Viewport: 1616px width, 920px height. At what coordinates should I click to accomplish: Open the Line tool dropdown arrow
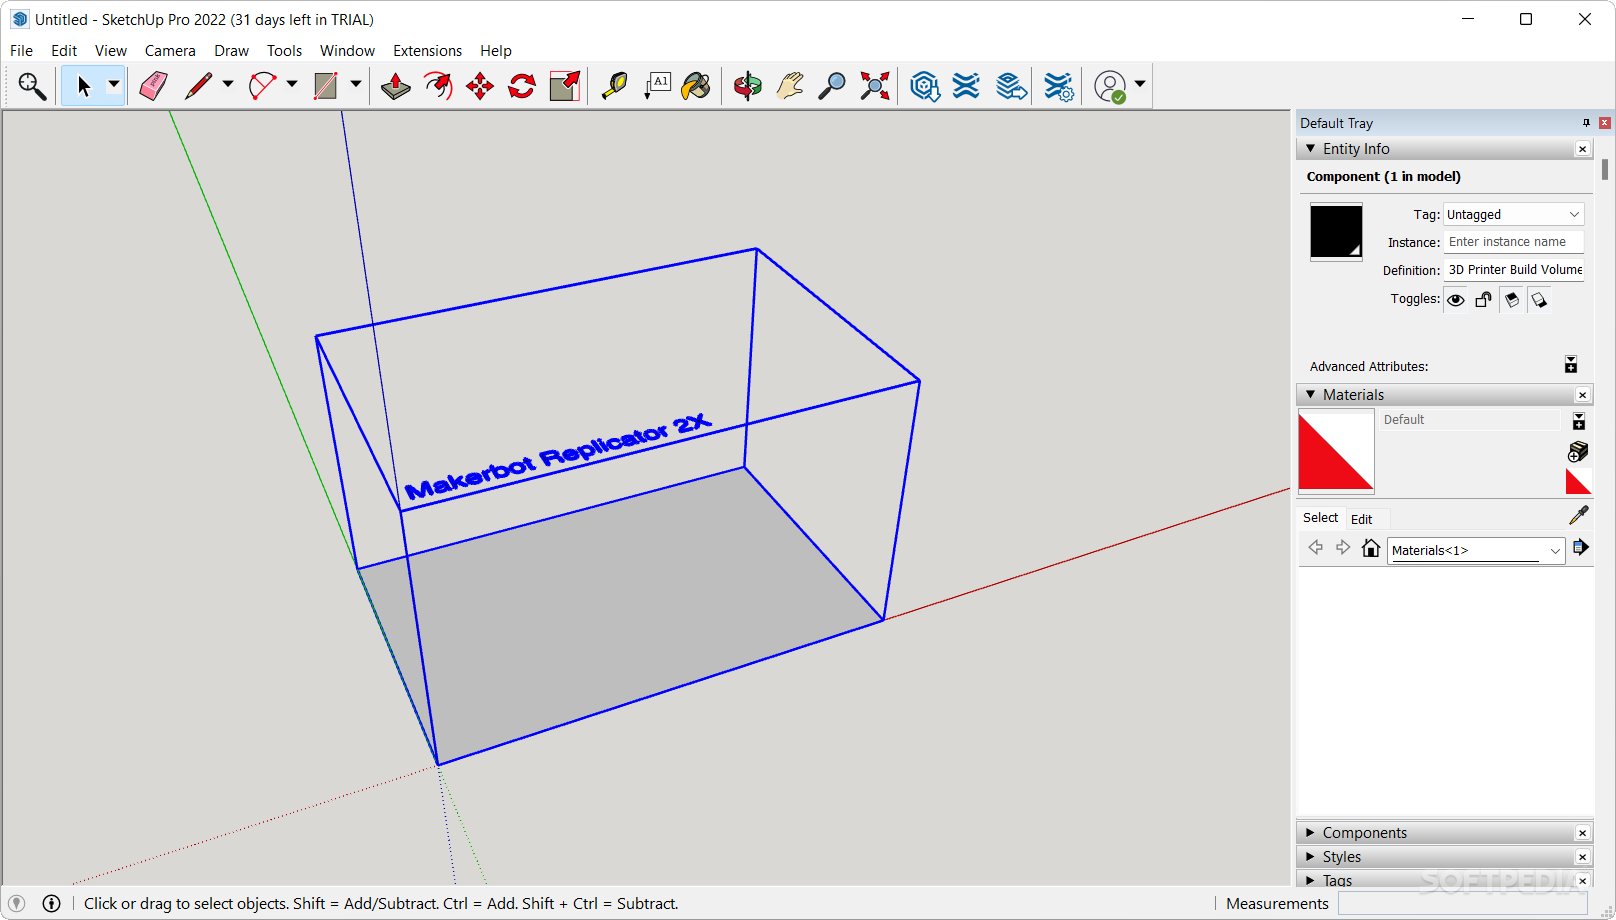pyautogui.click(x=228, y=85)
